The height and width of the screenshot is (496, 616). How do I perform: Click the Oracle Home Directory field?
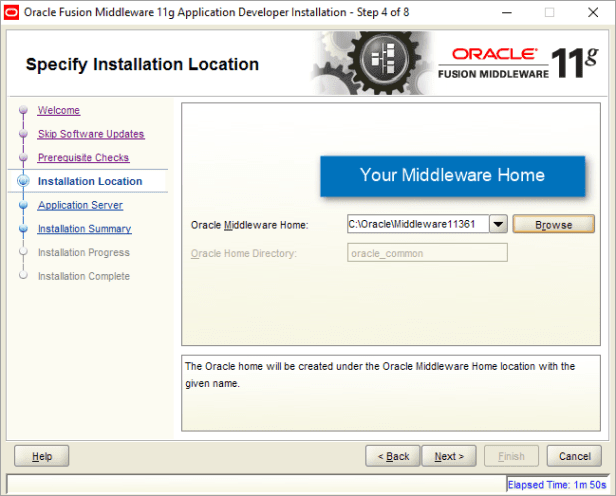pos(427,253)
